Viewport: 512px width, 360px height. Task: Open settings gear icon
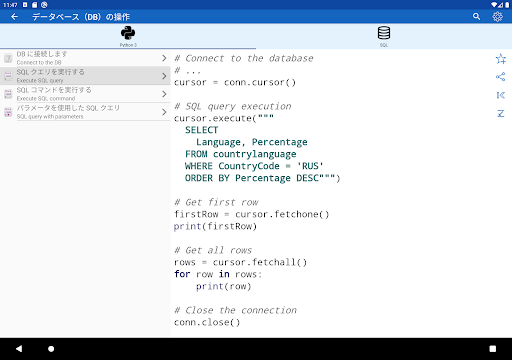pos(497,17)
